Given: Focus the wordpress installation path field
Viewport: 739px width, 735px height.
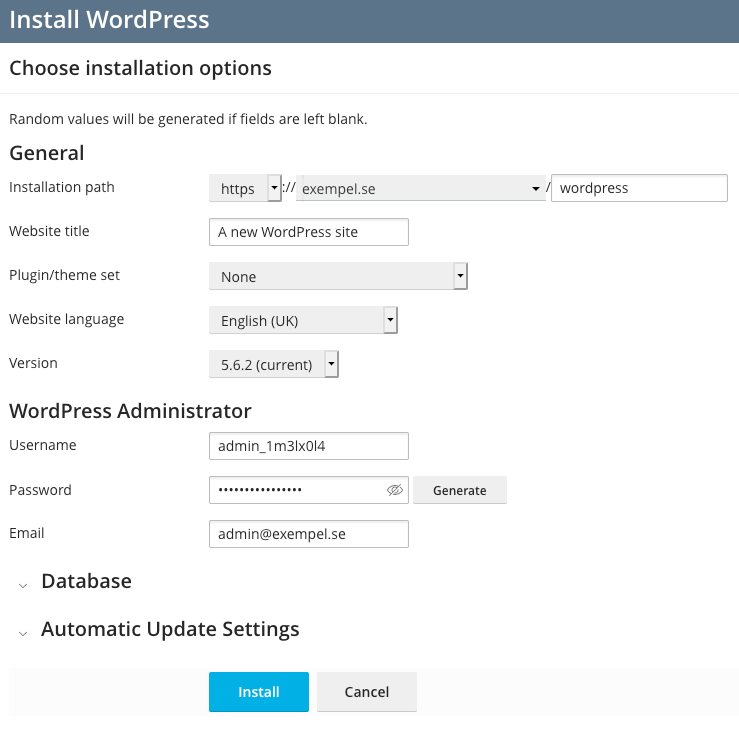Looking at the screenshot, I should [x=638, y=188].
